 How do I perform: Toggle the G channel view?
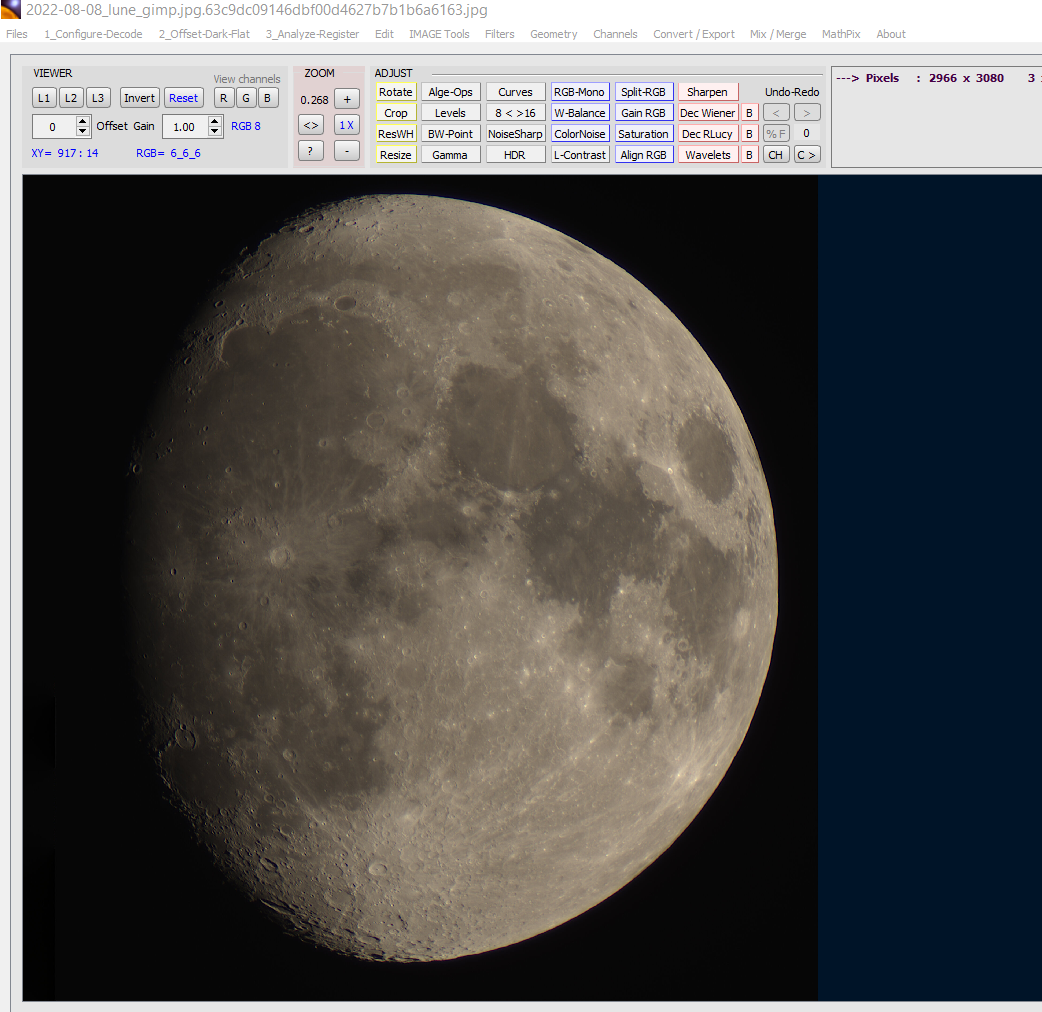point(246,98)
